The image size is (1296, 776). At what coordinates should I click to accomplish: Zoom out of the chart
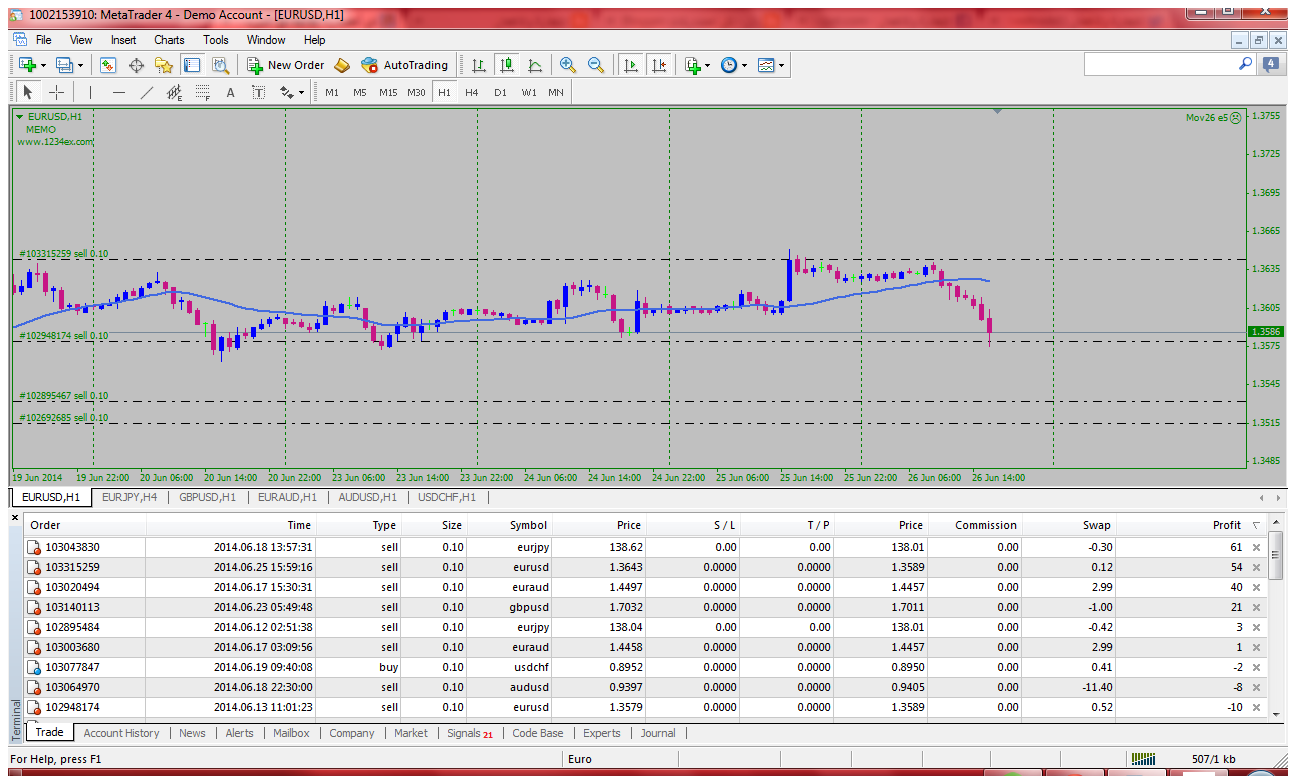tap(596, 65)
